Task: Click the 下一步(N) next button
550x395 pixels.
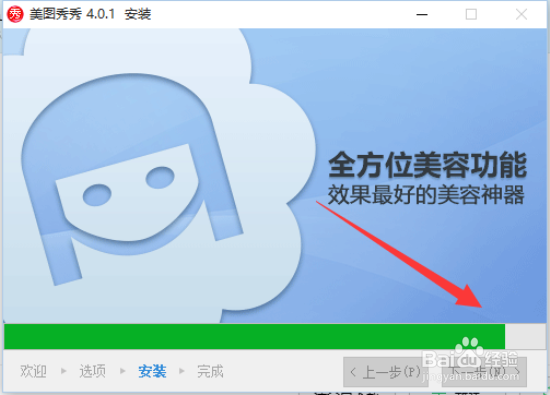Action: pos(484,372)
